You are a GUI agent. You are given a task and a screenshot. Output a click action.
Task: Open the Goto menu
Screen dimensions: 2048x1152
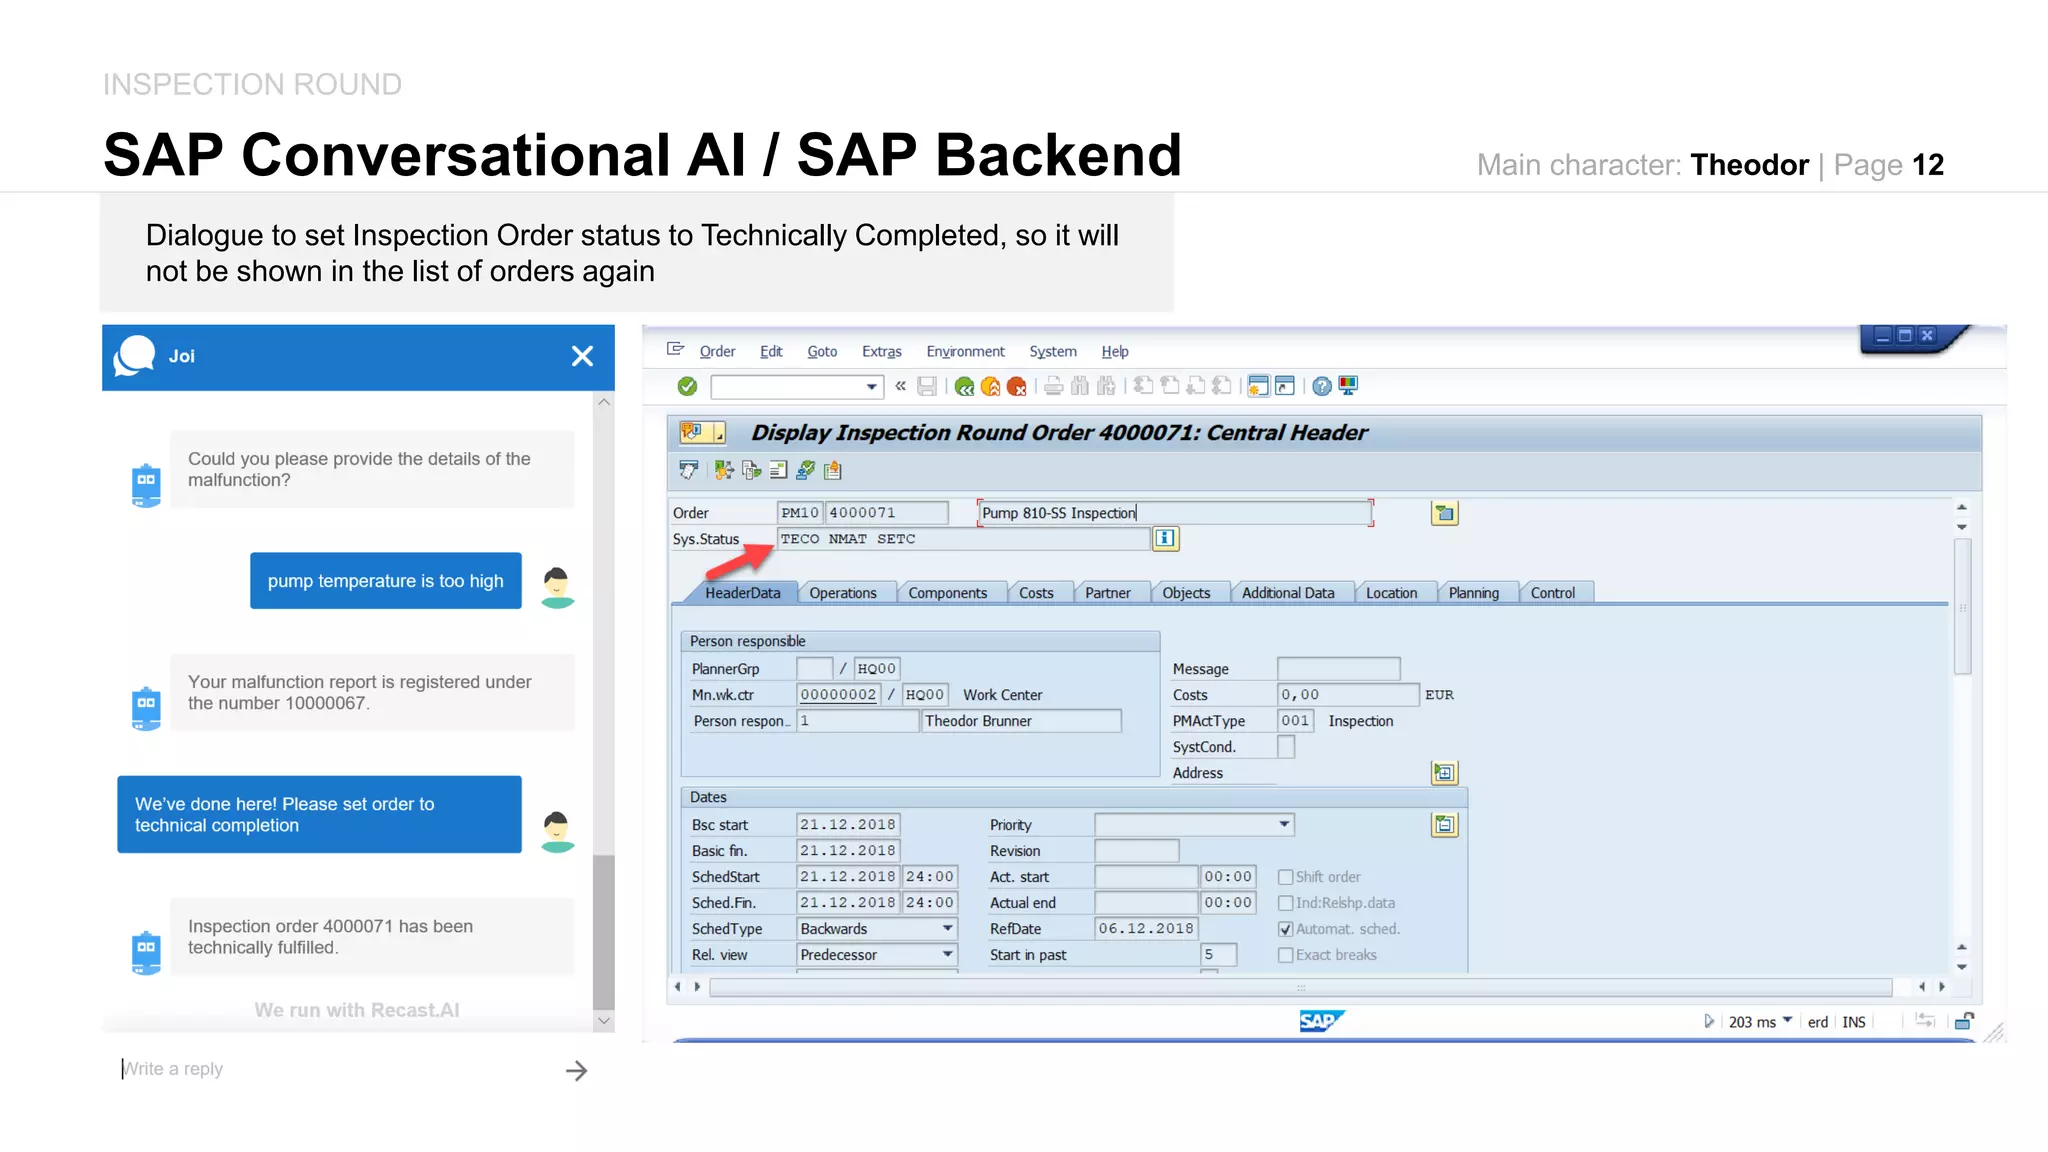tap(822, 351)
